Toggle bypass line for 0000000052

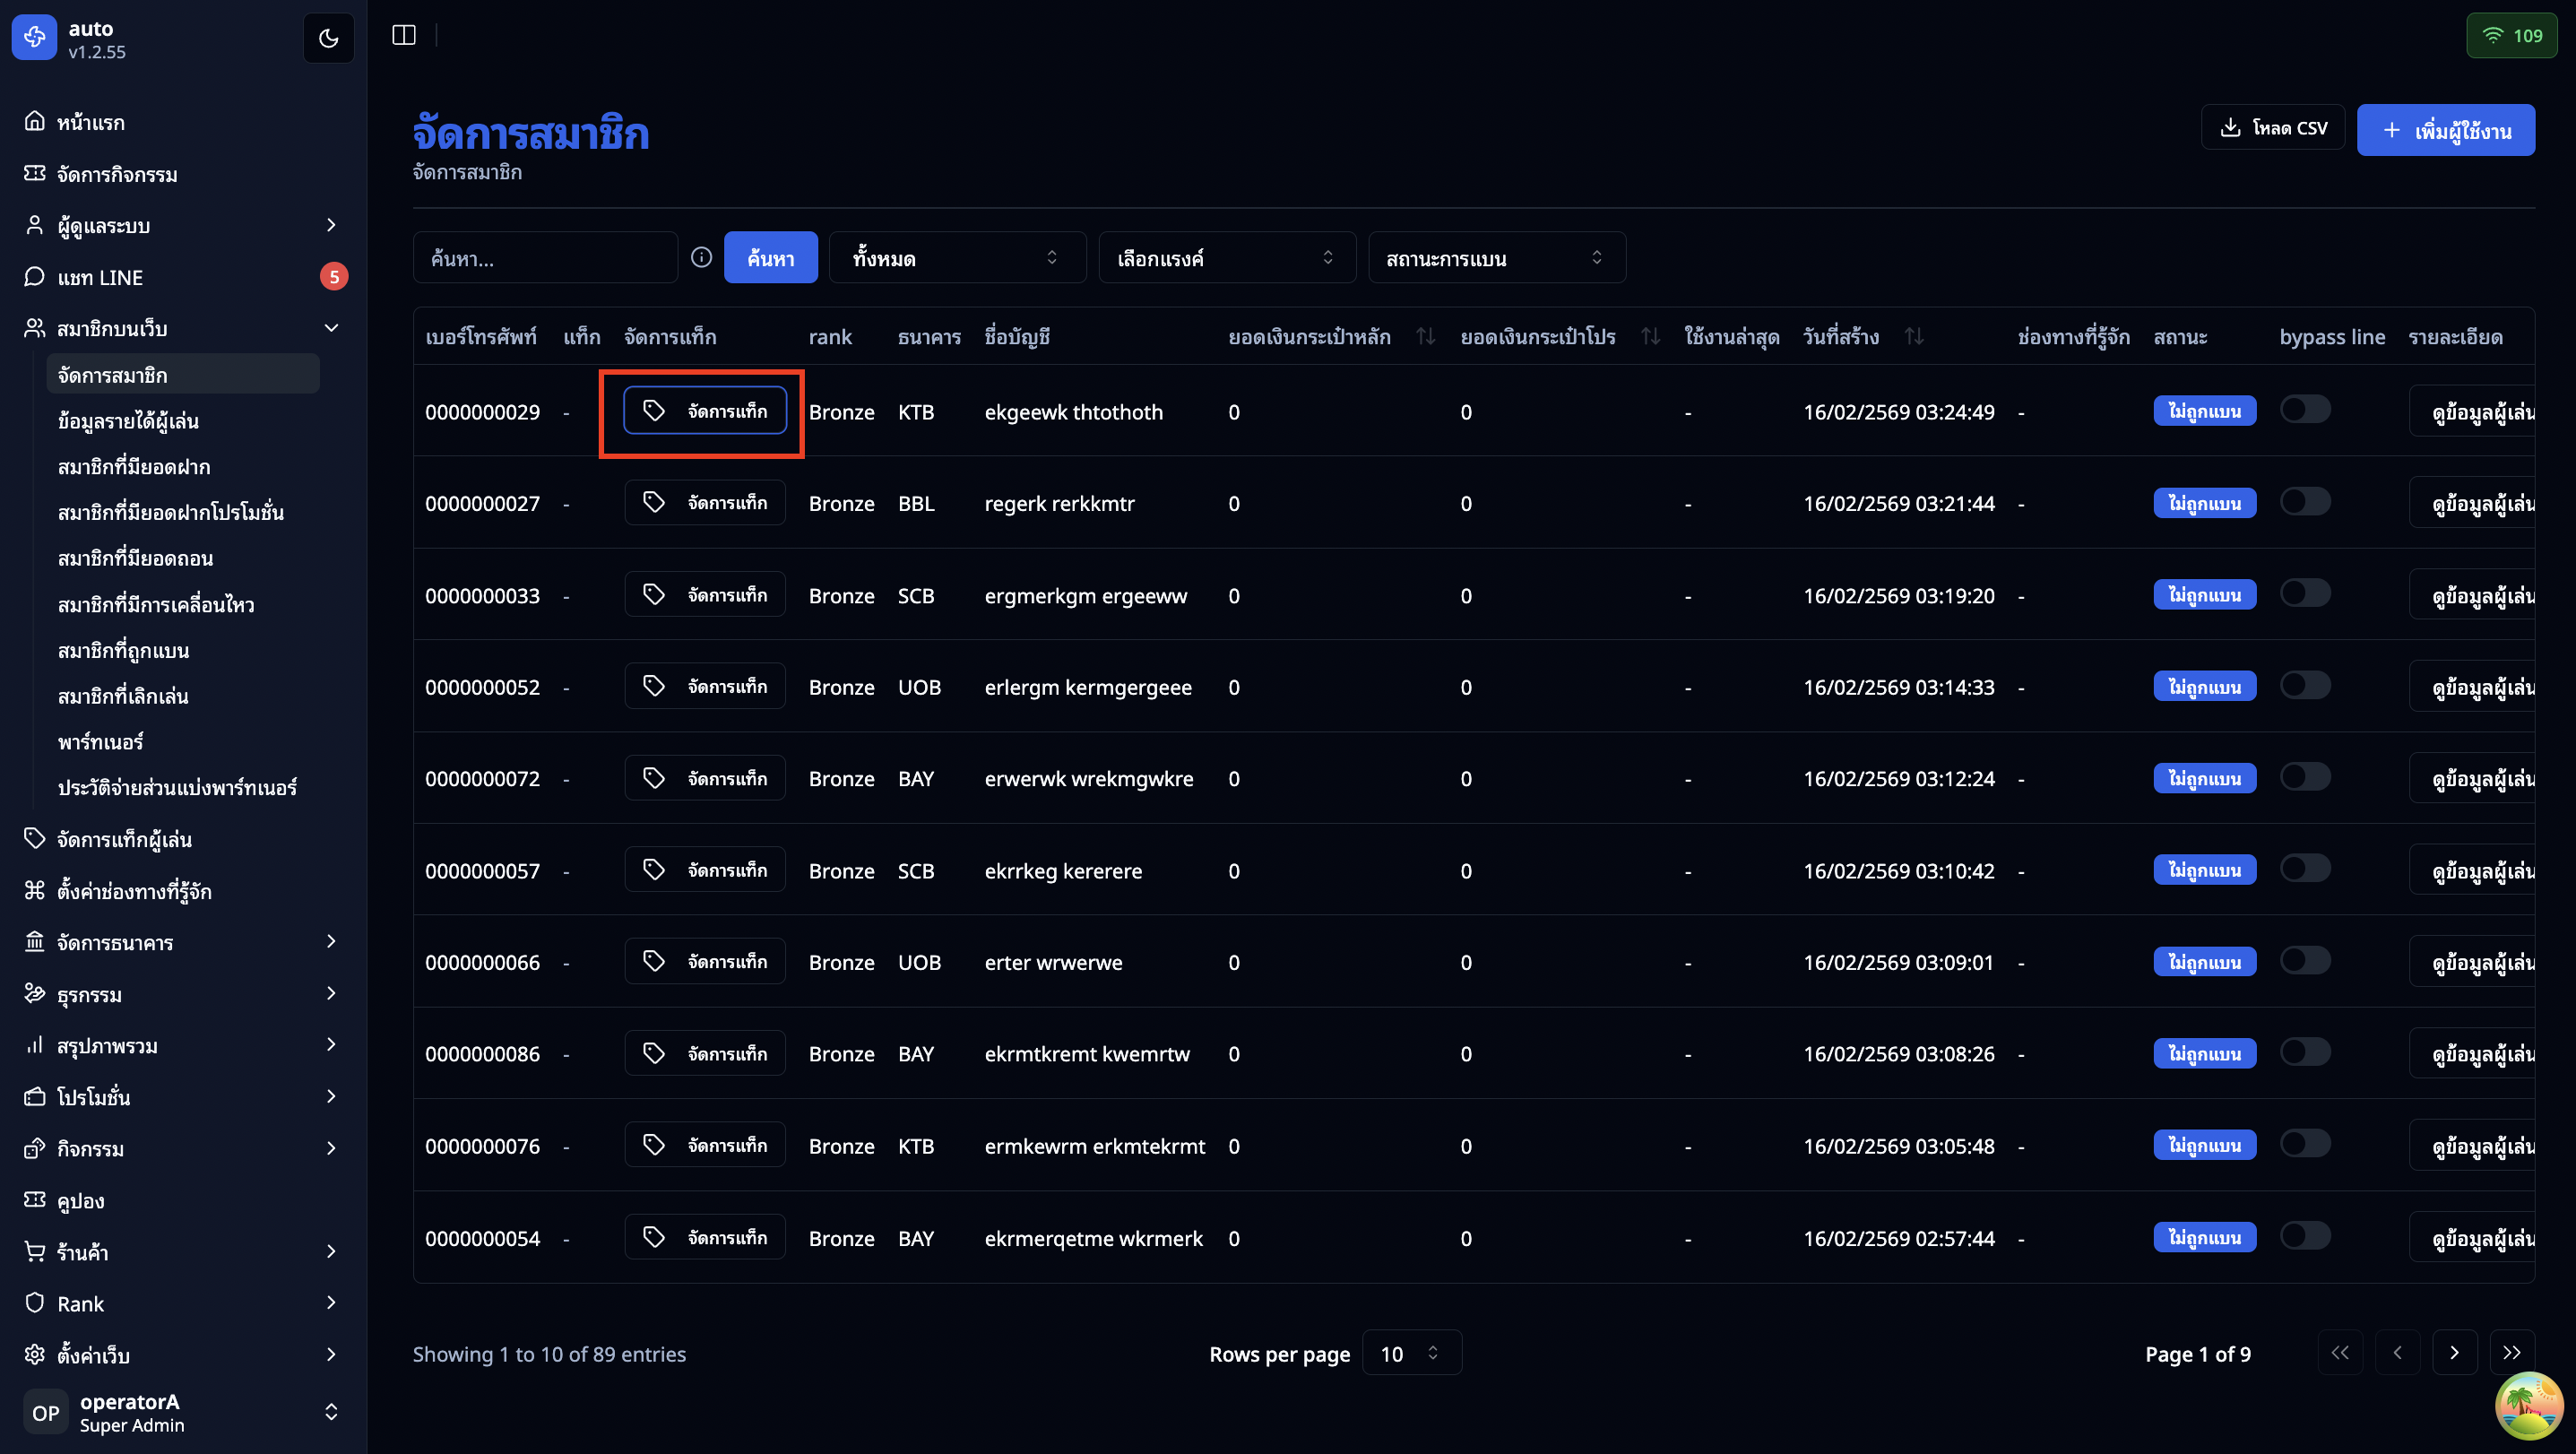[2304, 686]
